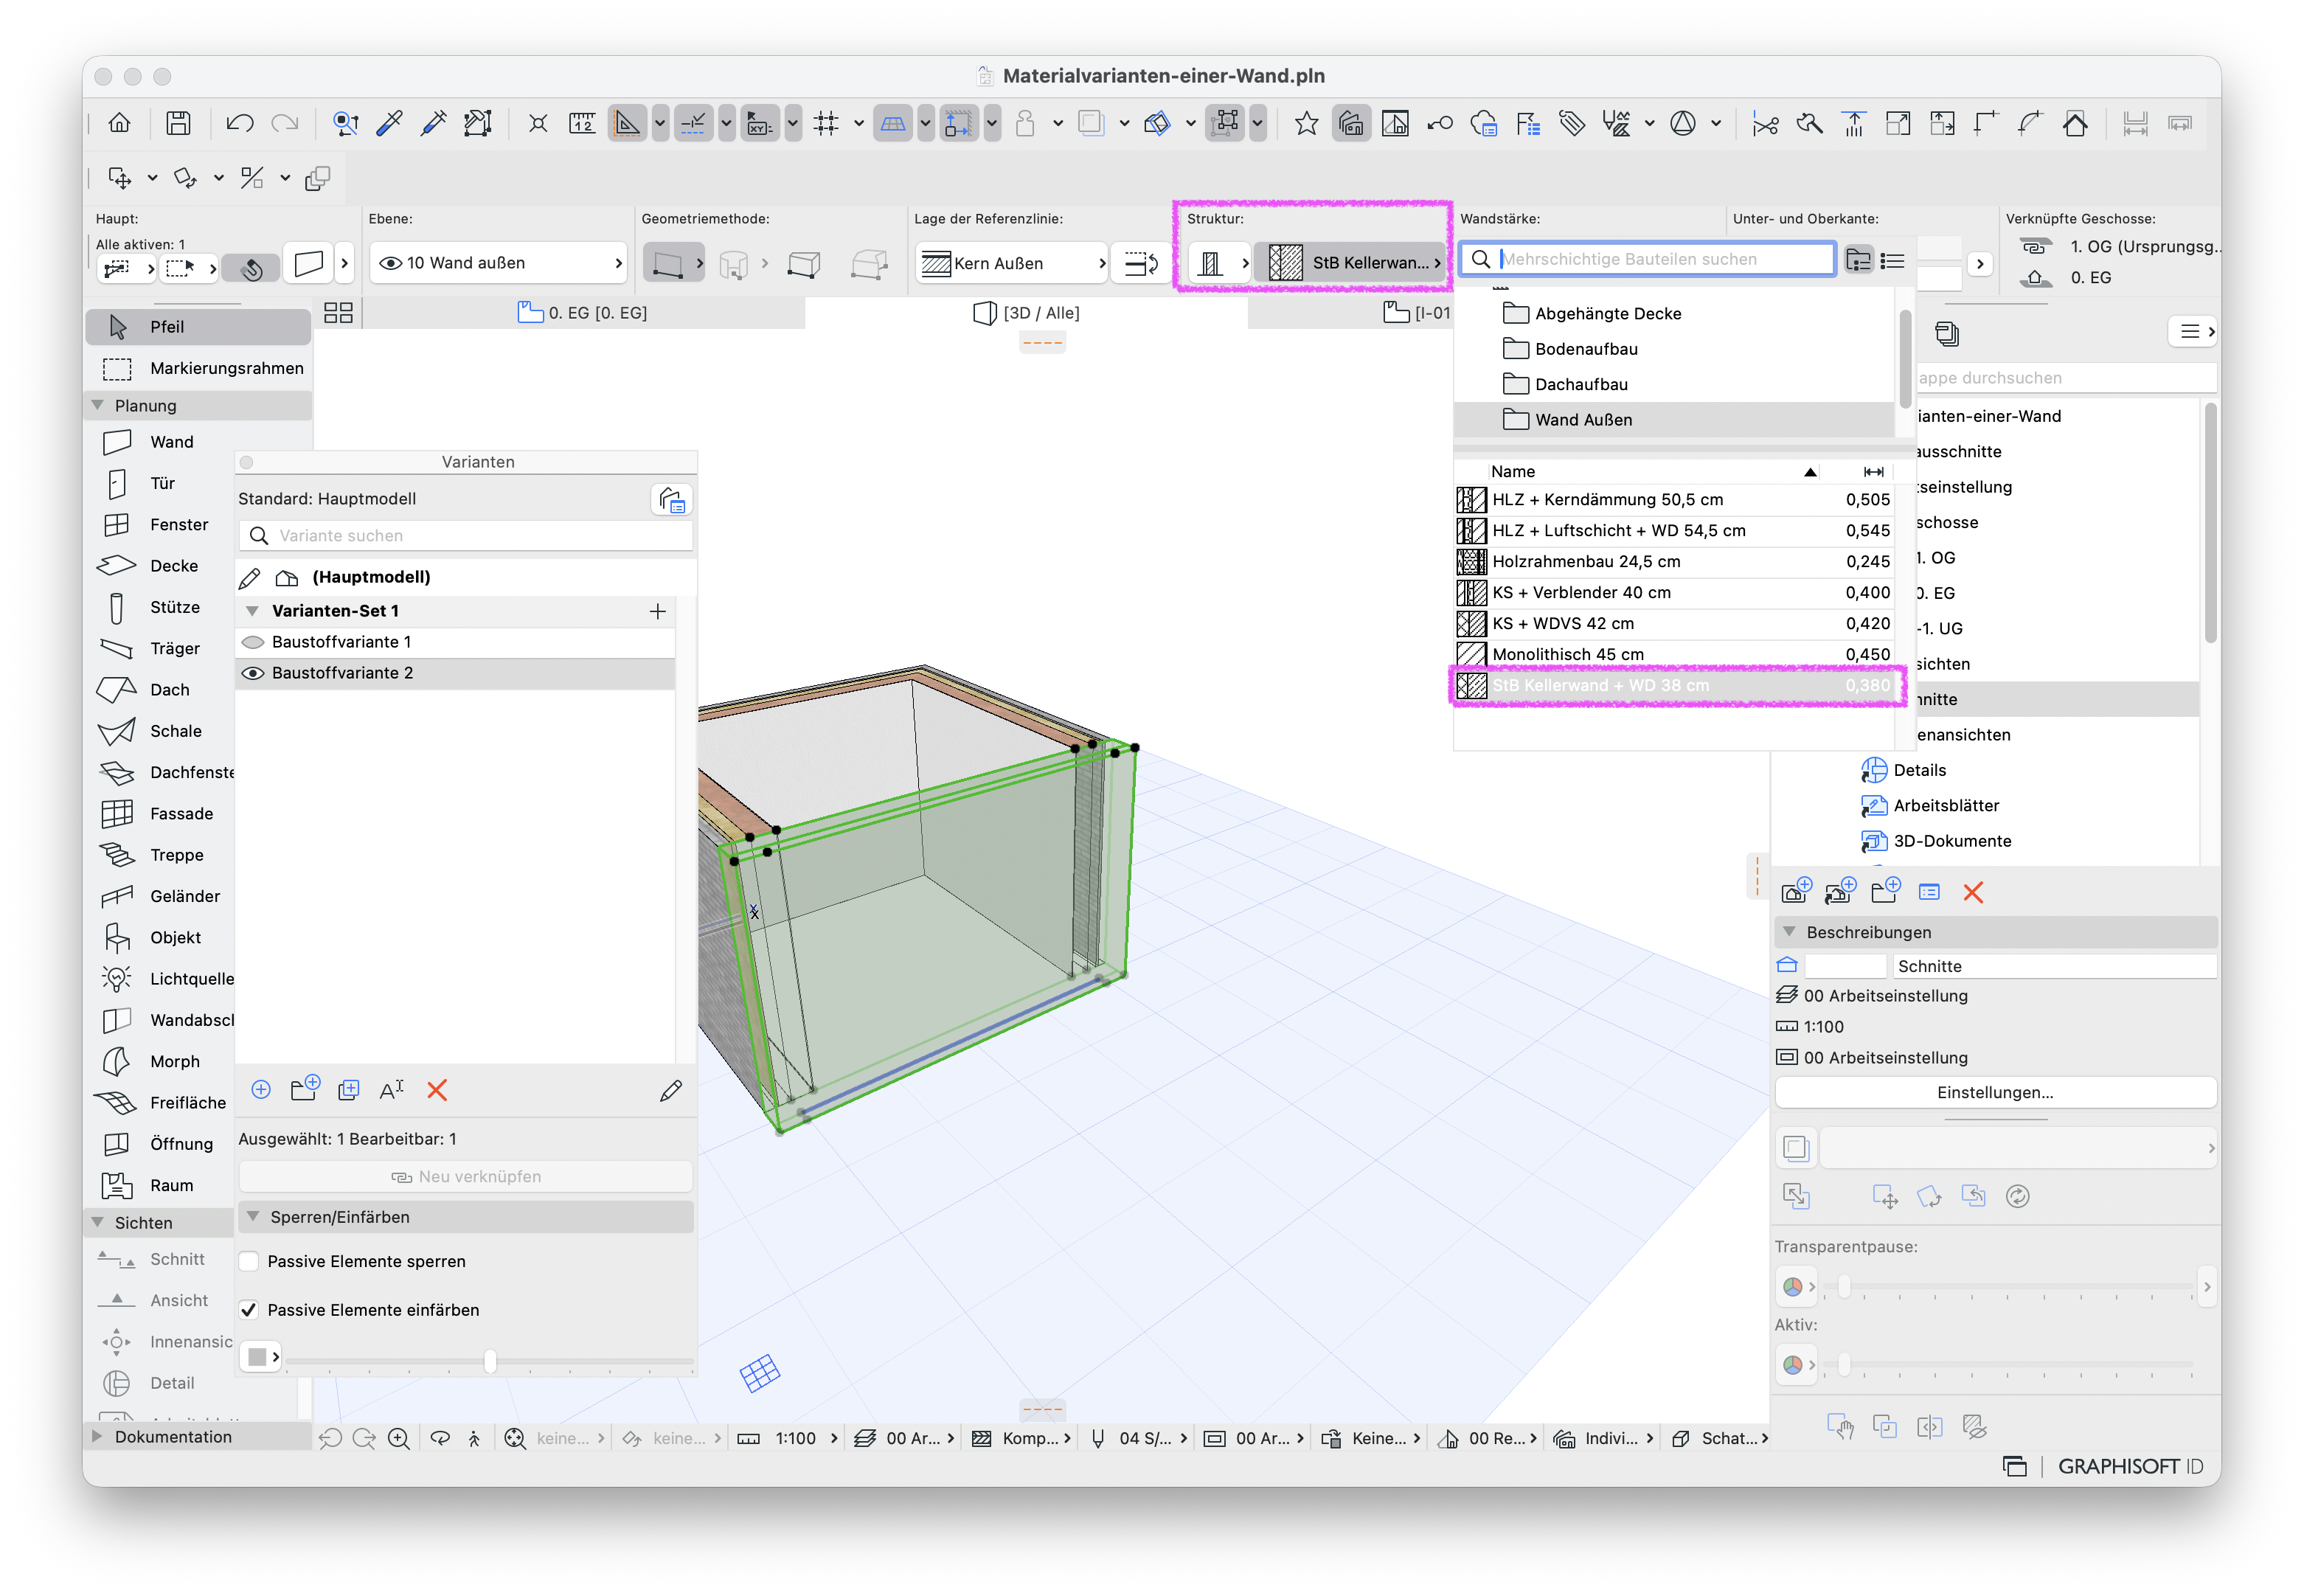The height and width of the screenshot is (1596, 2304).
Task: Collapse the Sperren/Einfärben section
Action: pos(253,1217)
